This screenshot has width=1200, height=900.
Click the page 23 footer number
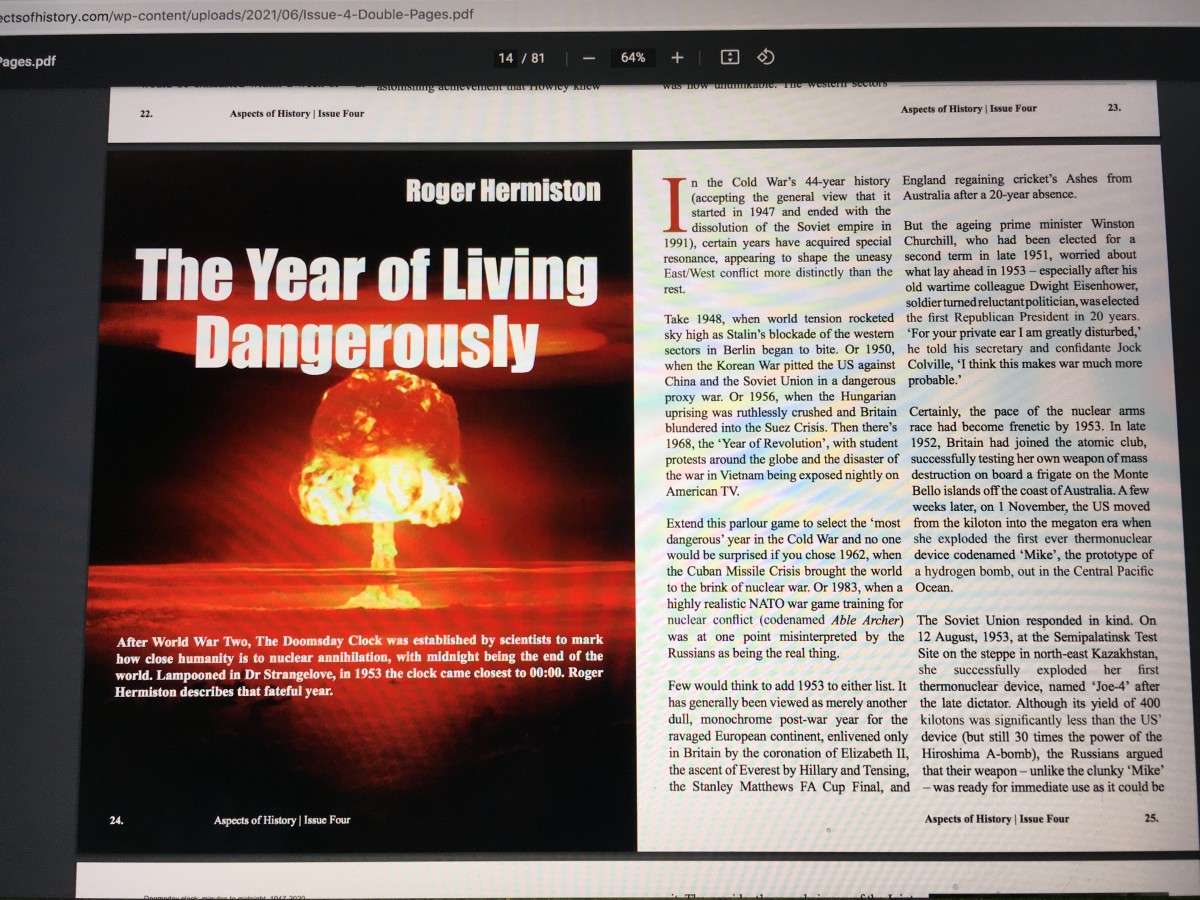tap(1114, 108)
